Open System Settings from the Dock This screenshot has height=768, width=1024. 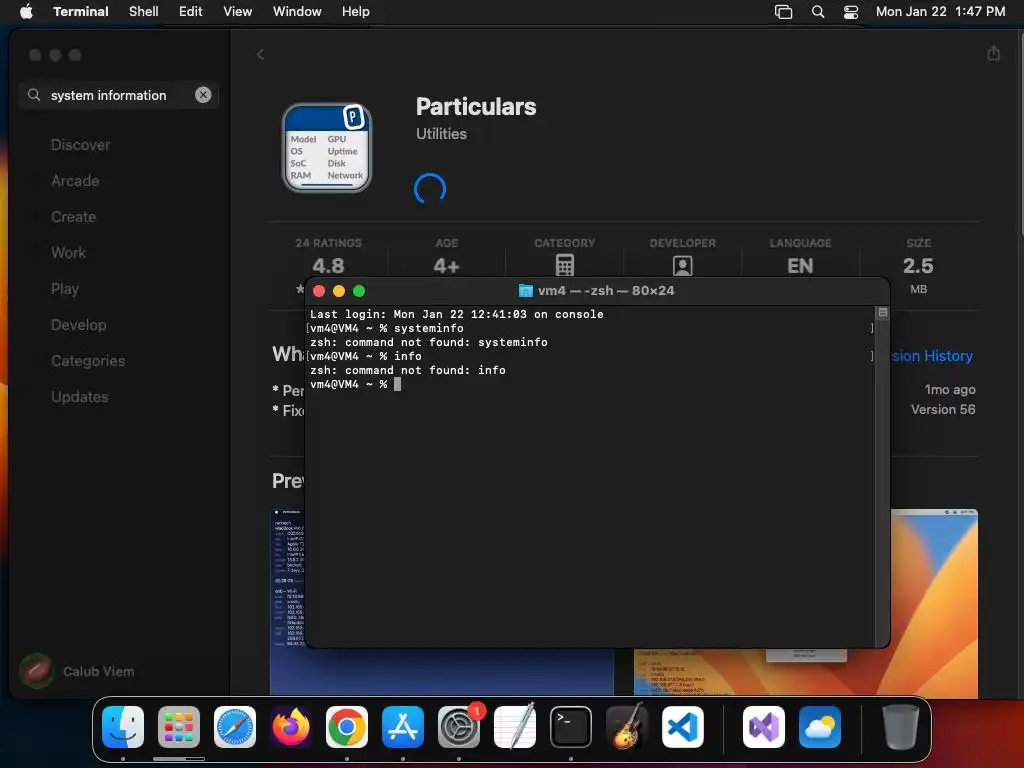459,726
